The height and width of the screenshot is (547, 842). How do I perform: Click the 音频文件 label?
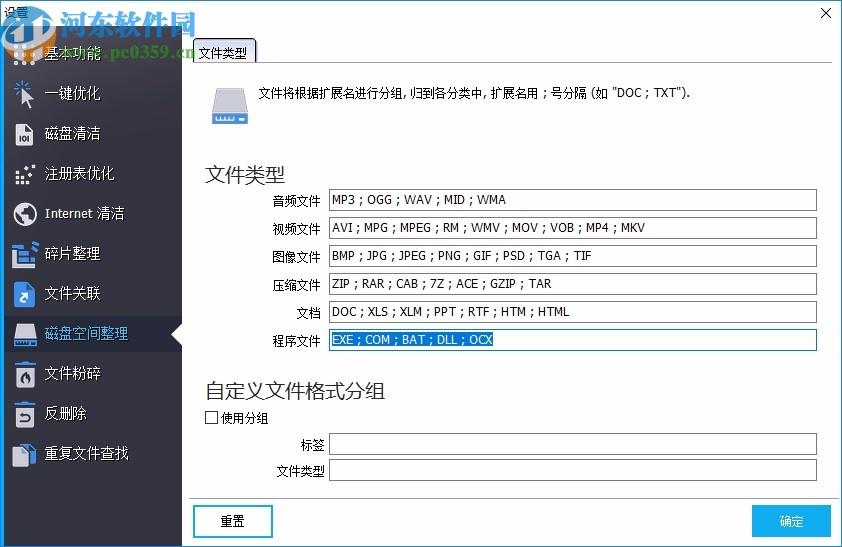point(296,201)
